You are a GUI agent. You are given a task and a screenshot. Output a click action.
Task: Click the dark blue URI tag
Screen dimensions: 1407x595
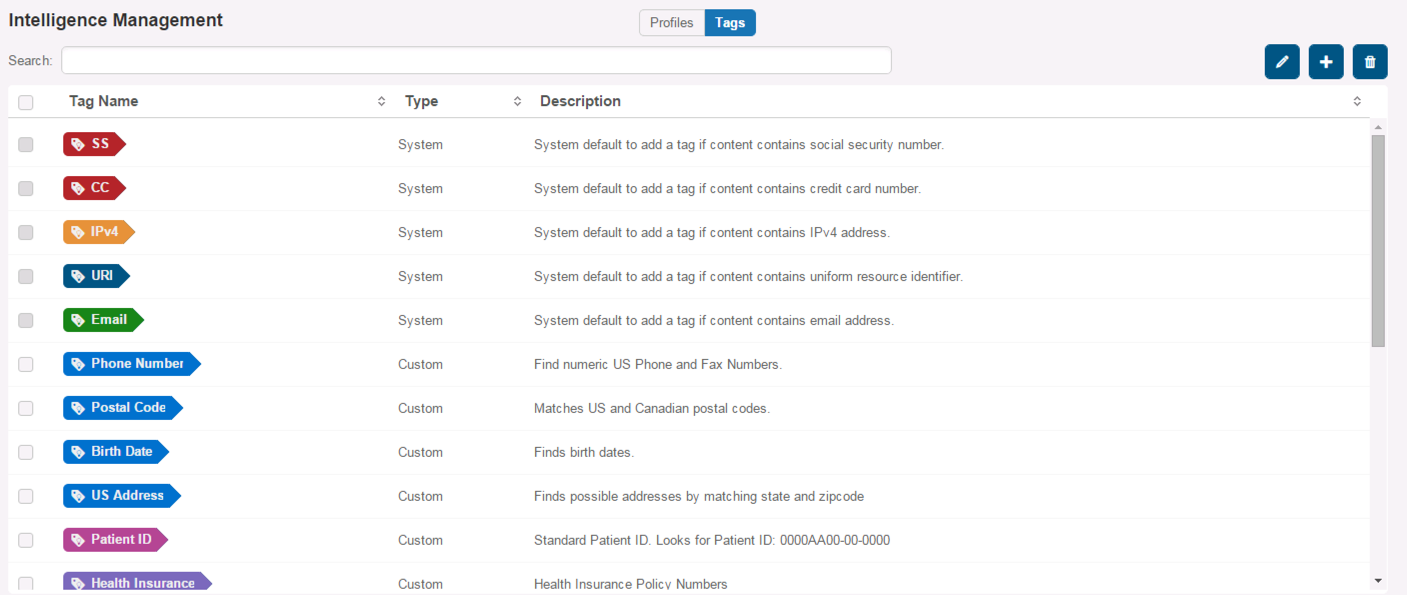[96, 276]
